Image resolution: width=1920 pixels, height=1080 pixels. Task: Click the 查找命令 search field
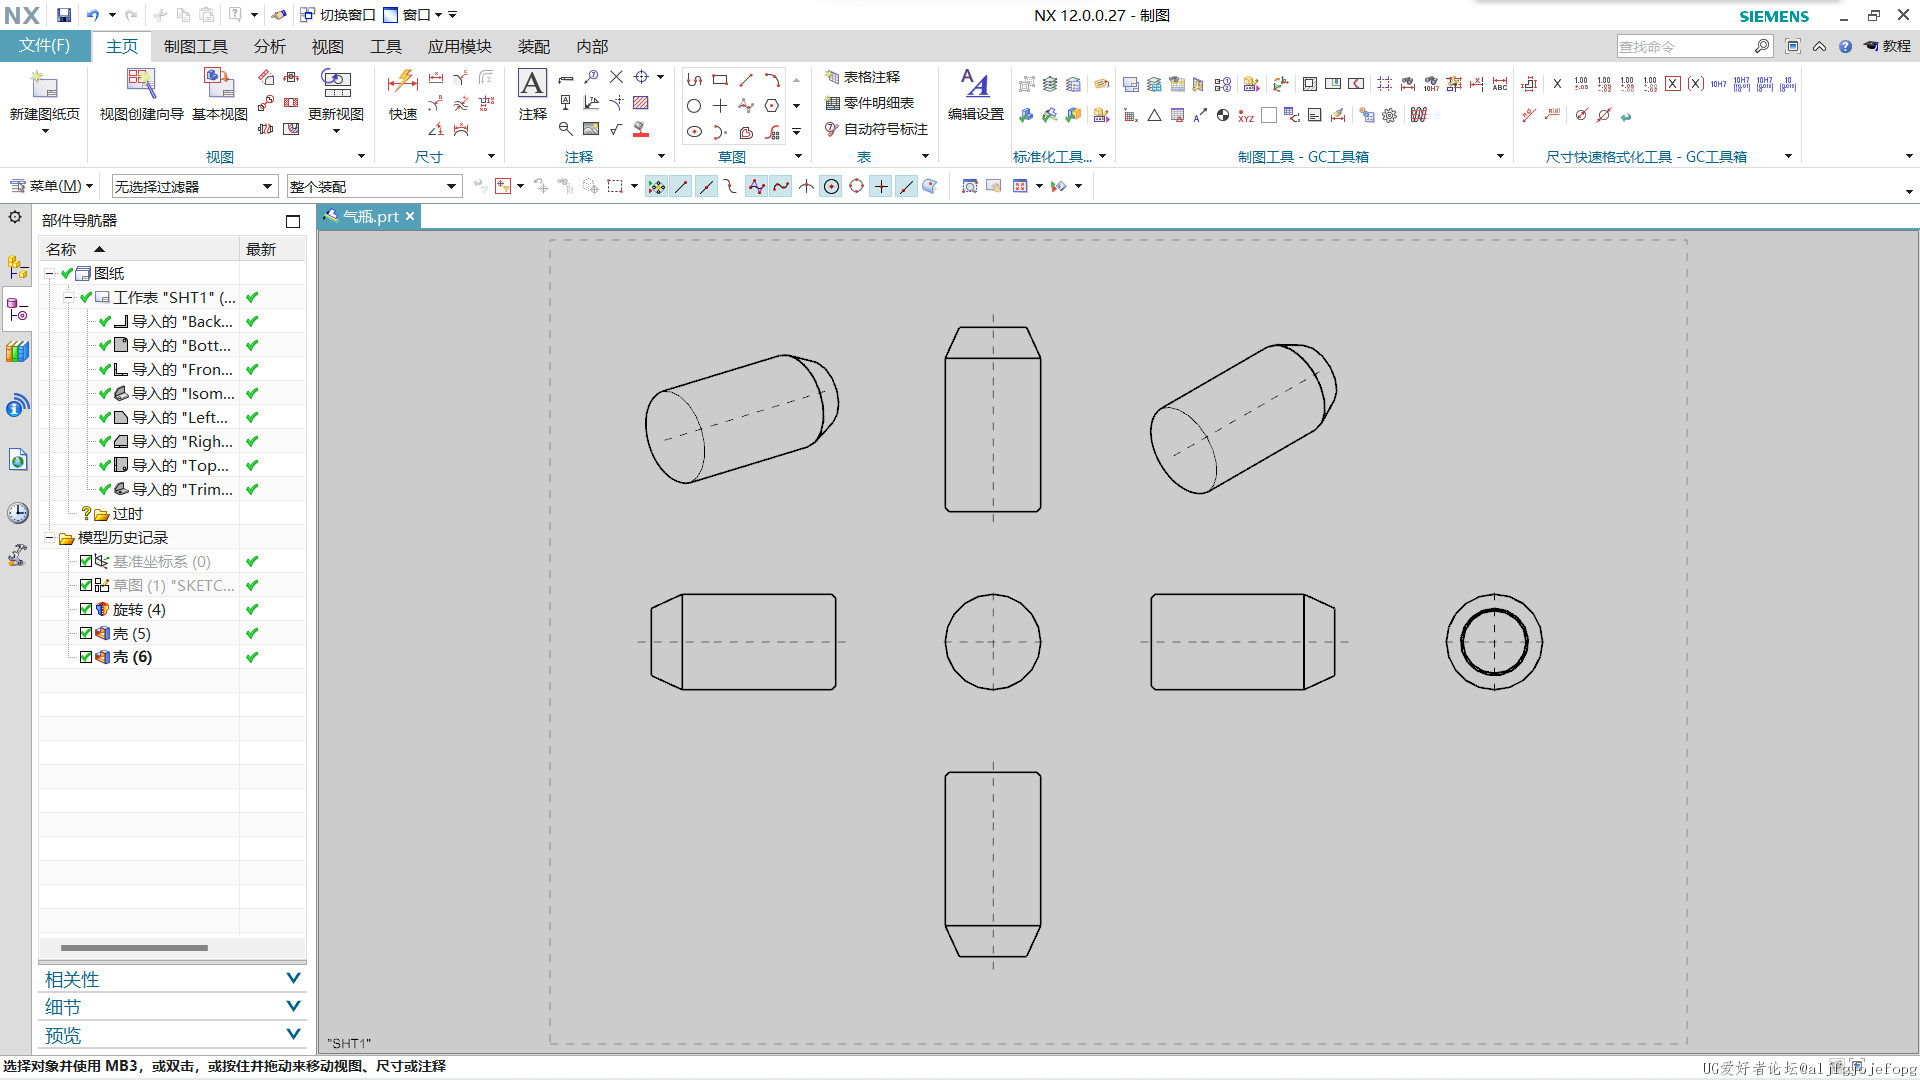coord(1685,46)
